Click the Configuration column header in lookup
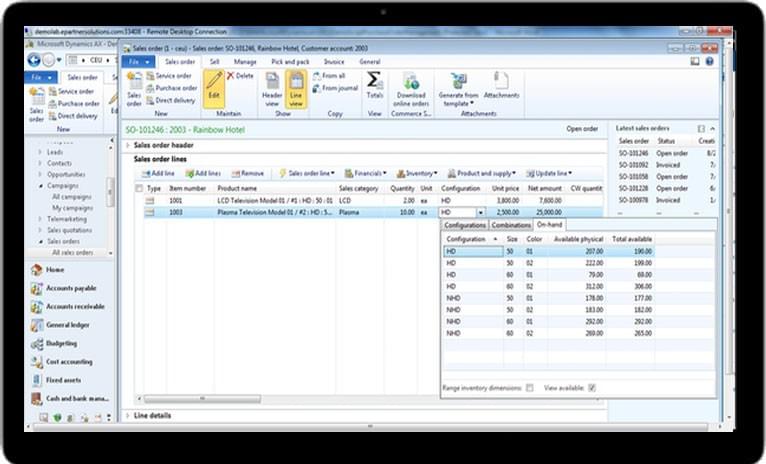Viewport: 766px width, 464px height. (x=471, y=239)
